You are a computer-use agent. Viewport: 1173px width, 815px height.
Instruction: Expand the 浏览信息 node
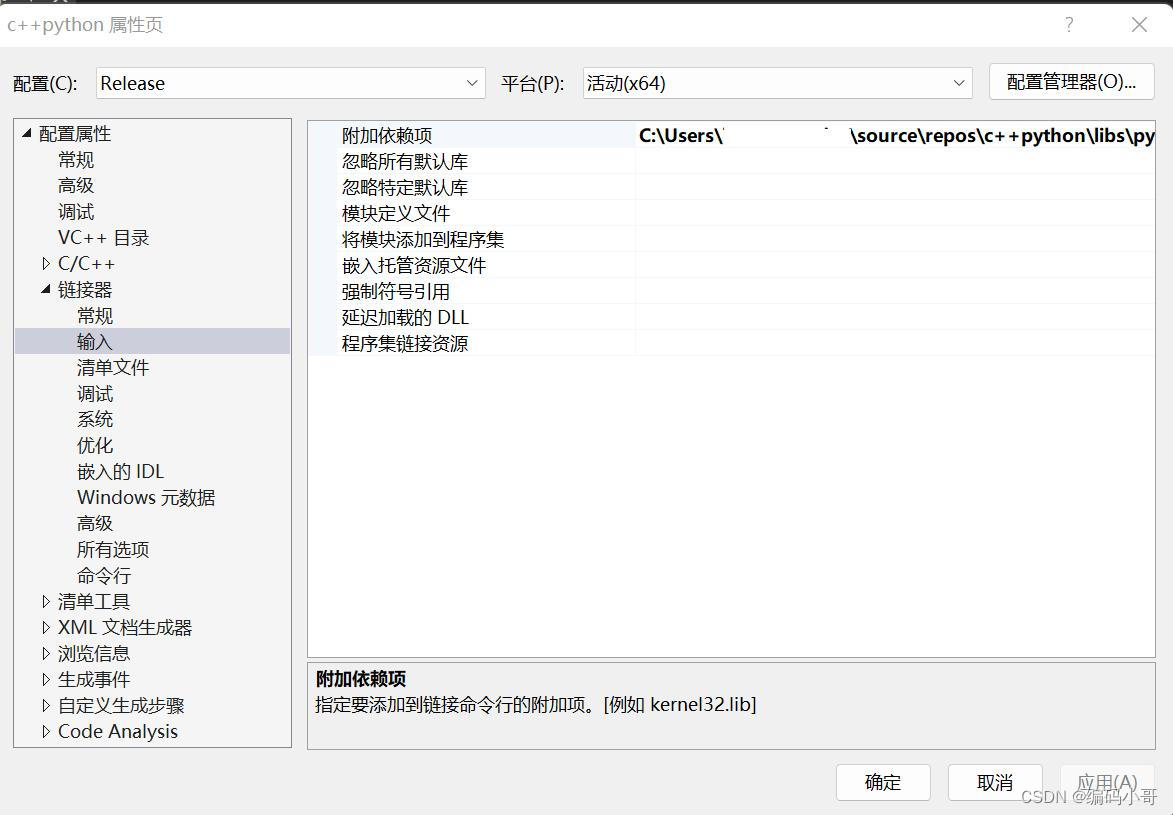pyautogui.click(x=45, y=653)
